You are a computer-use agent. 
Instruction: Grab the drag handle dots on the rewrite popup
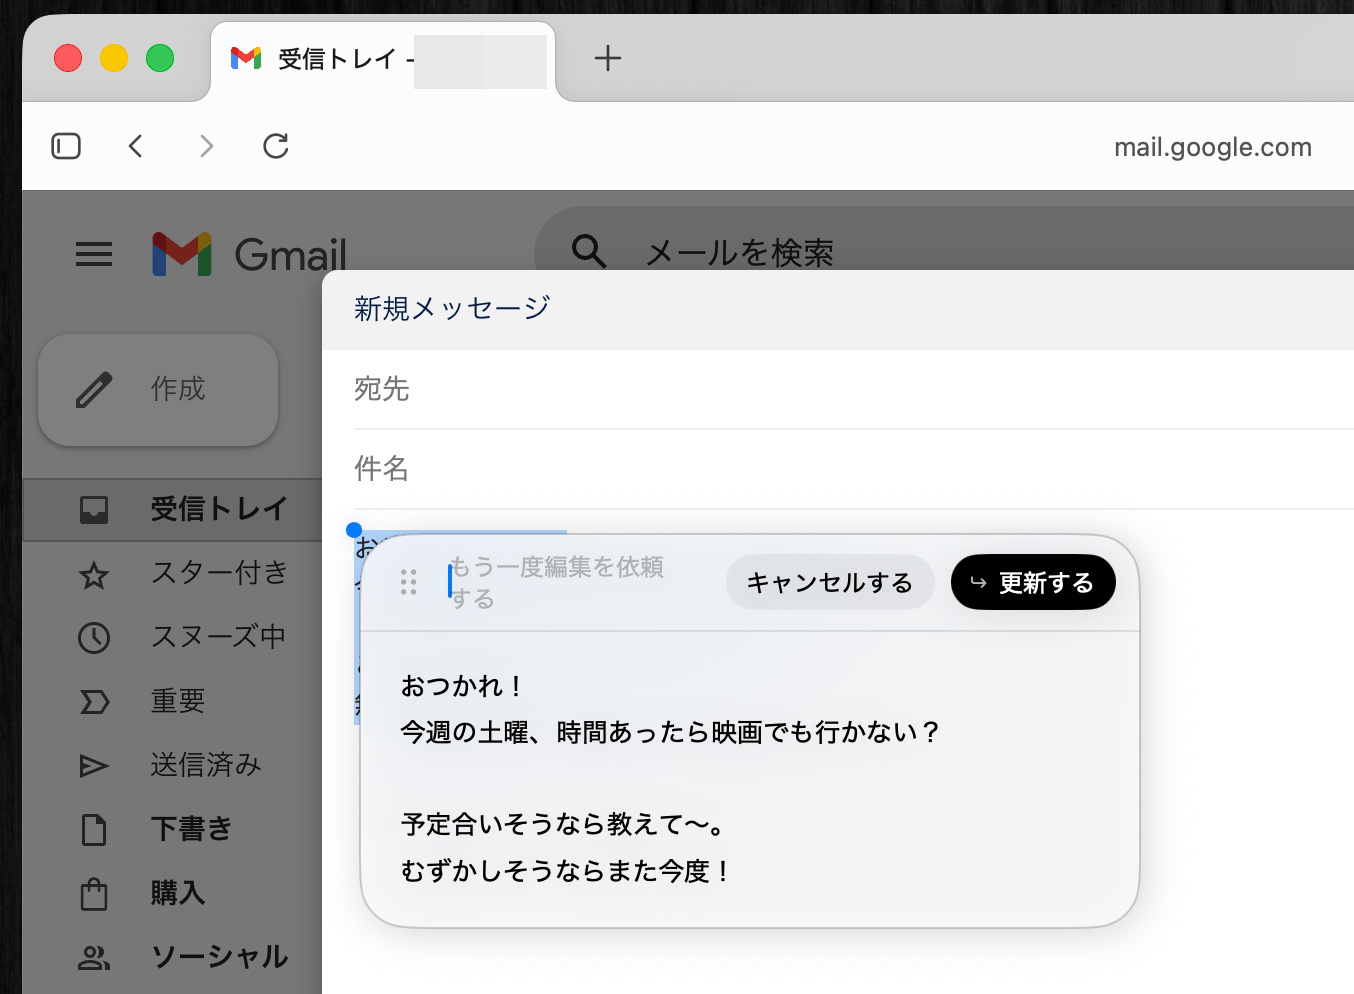click(x=408, y=582)
